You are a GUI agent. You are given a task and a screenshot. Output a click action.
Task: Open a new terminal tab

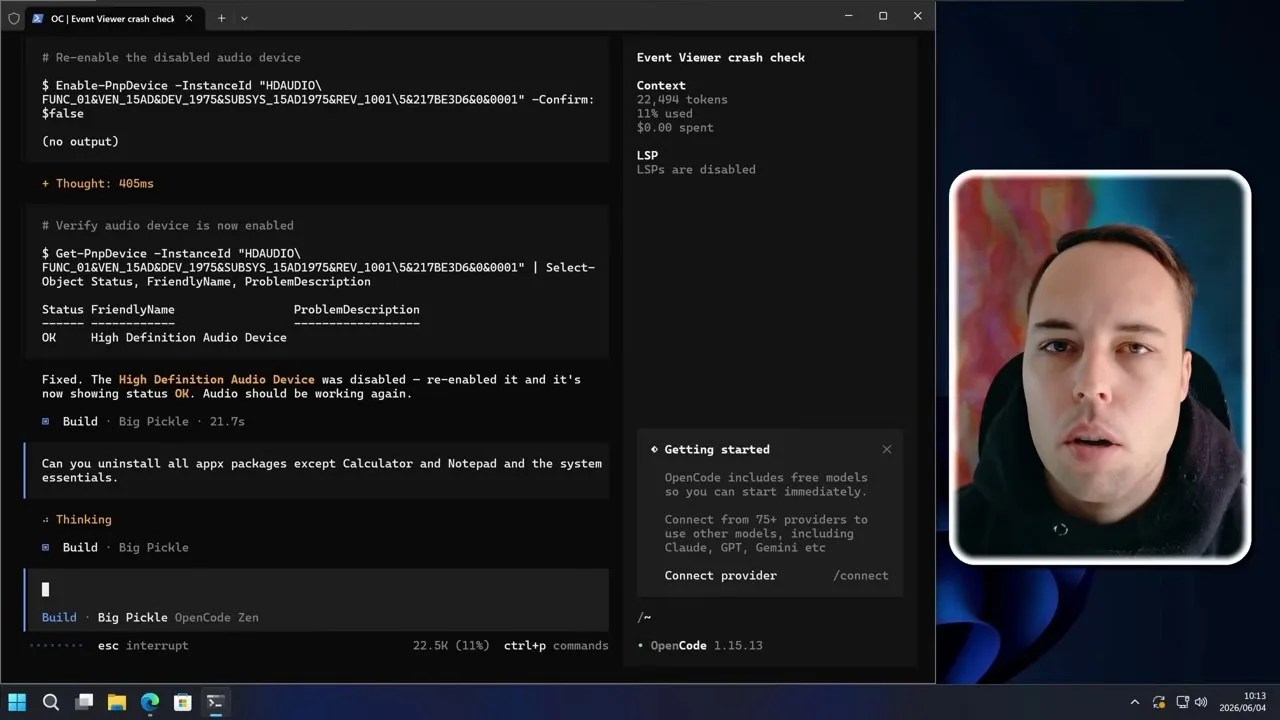pos(221,18)
